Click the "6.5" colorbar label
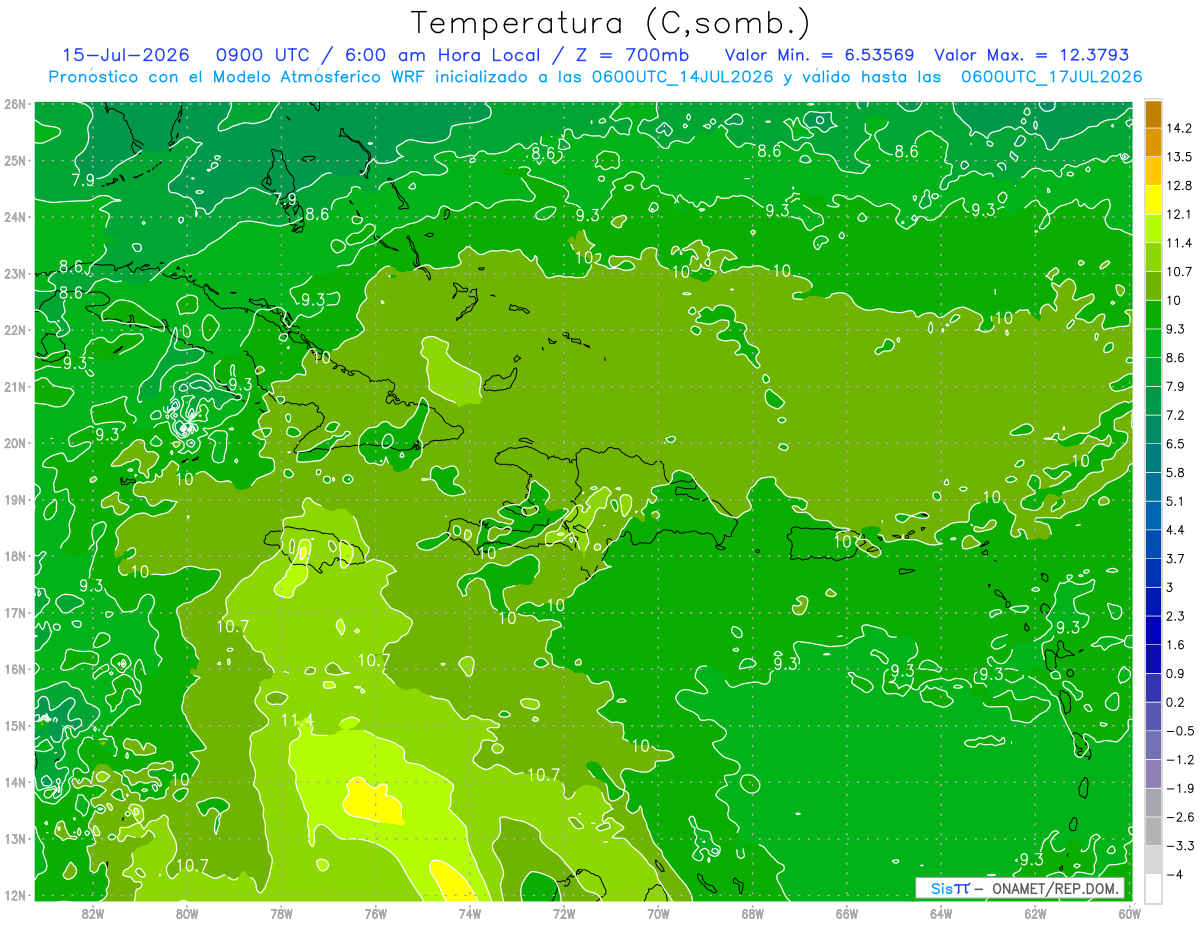 coord(1176,444)
